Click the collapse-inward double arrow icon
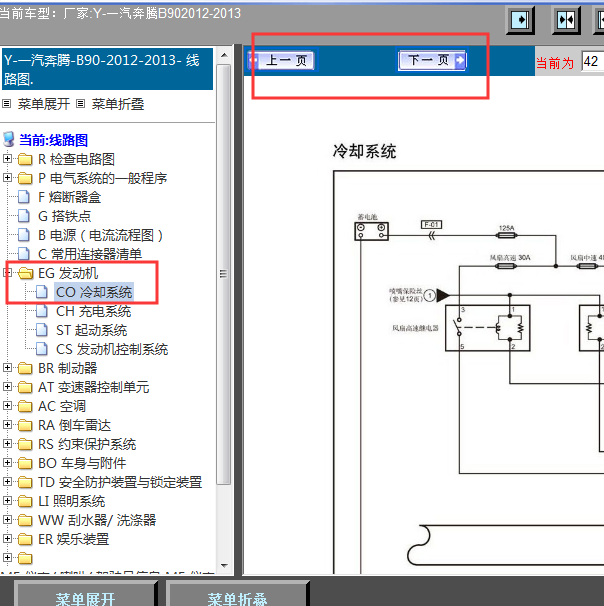Image resolution: width=604 pixels, height=606 pixels. coord(566,20)
